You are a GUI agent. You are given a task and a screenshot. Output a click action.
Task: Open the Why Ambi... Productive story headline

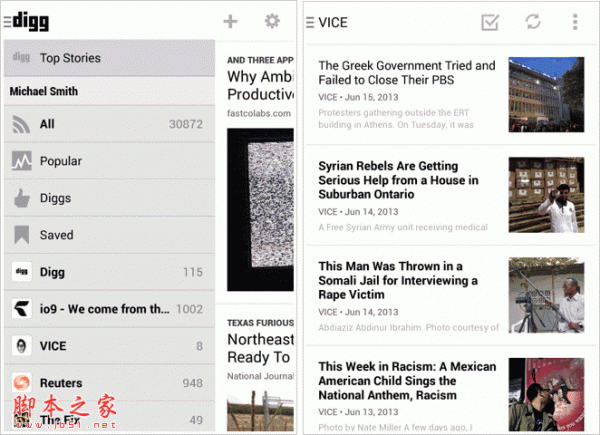261,85
